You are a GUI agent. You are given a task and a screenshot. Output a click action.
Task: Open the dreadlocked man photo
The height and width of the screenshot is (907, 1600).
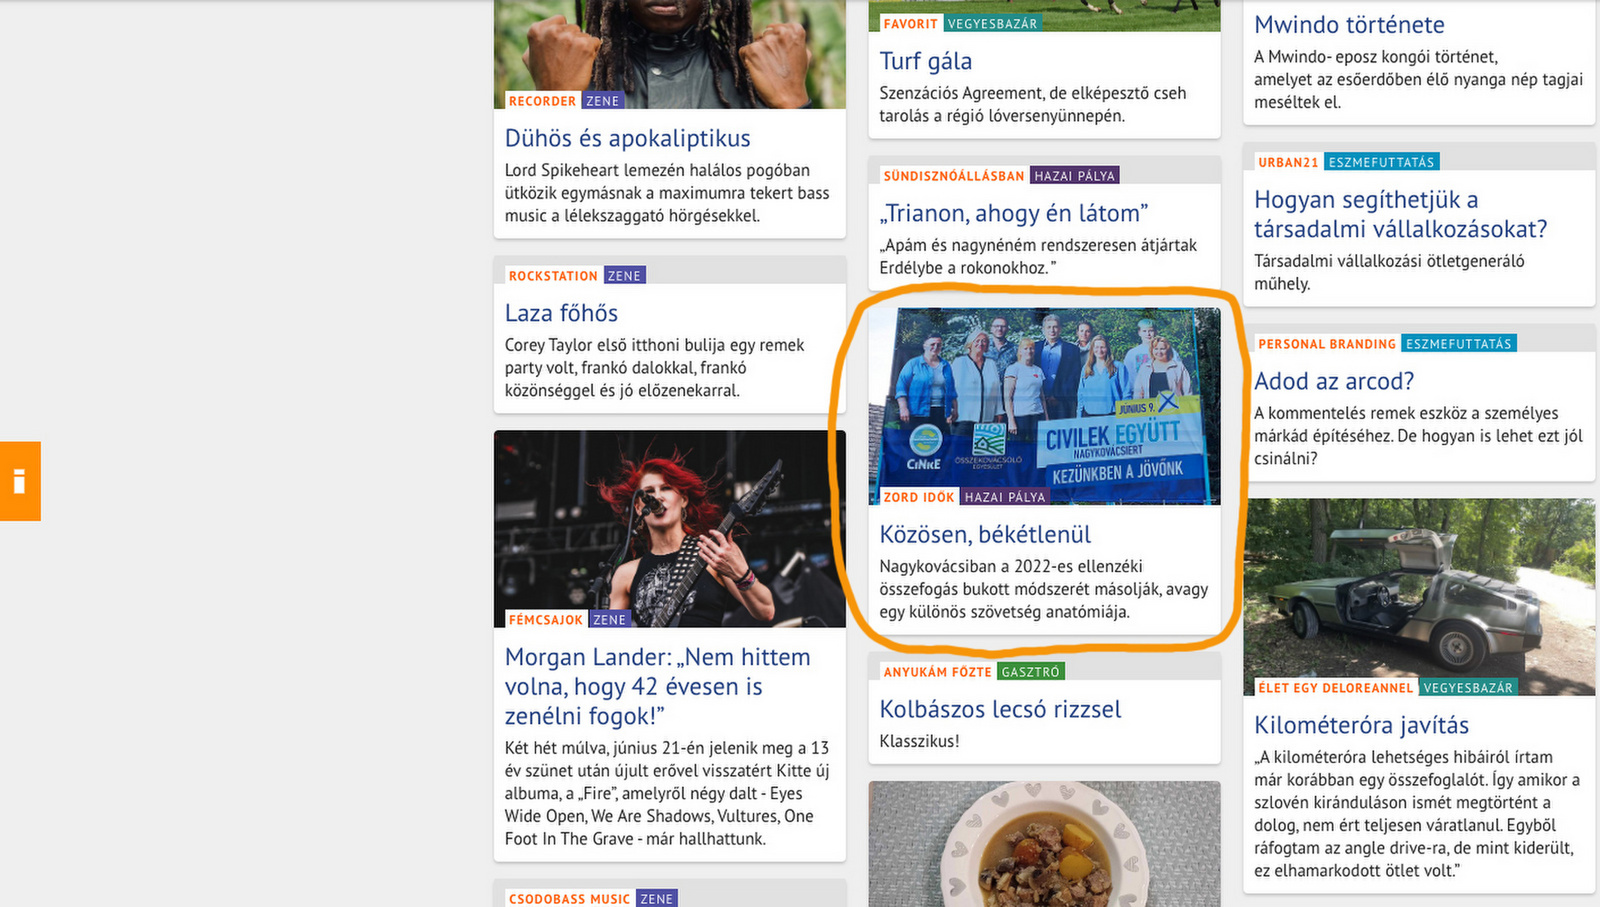coord(670,54)
